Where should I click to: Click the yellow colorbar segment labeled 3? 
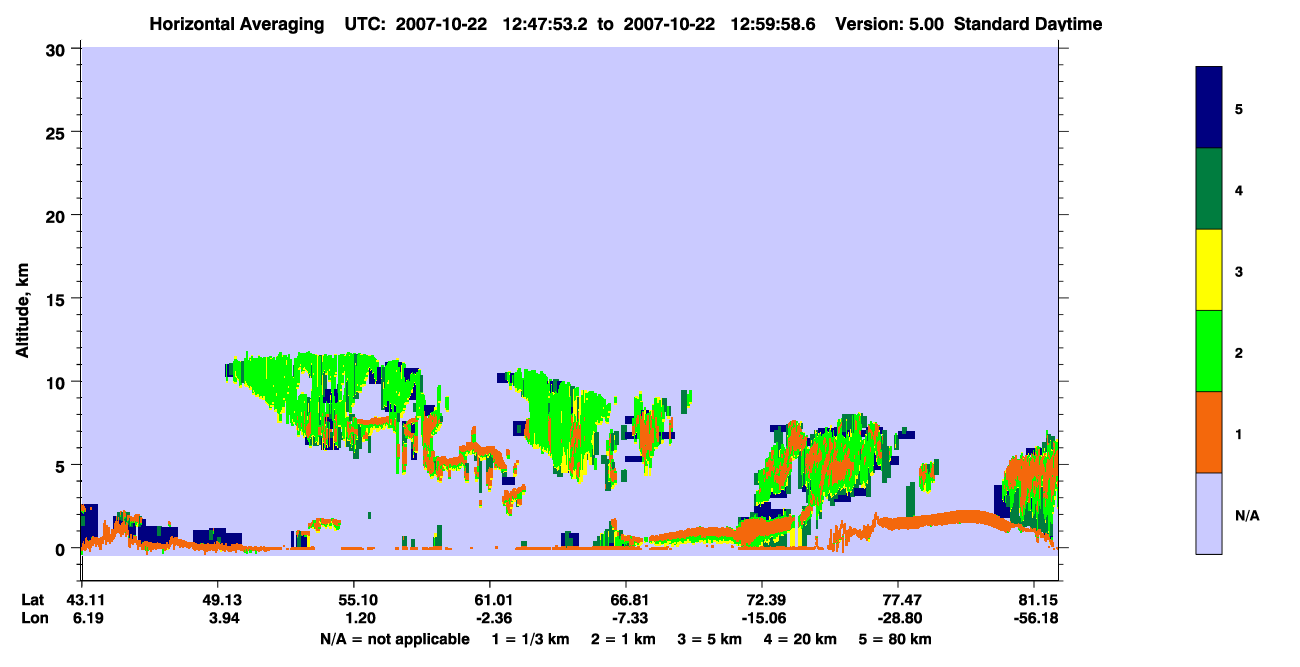click(1209, 270)
